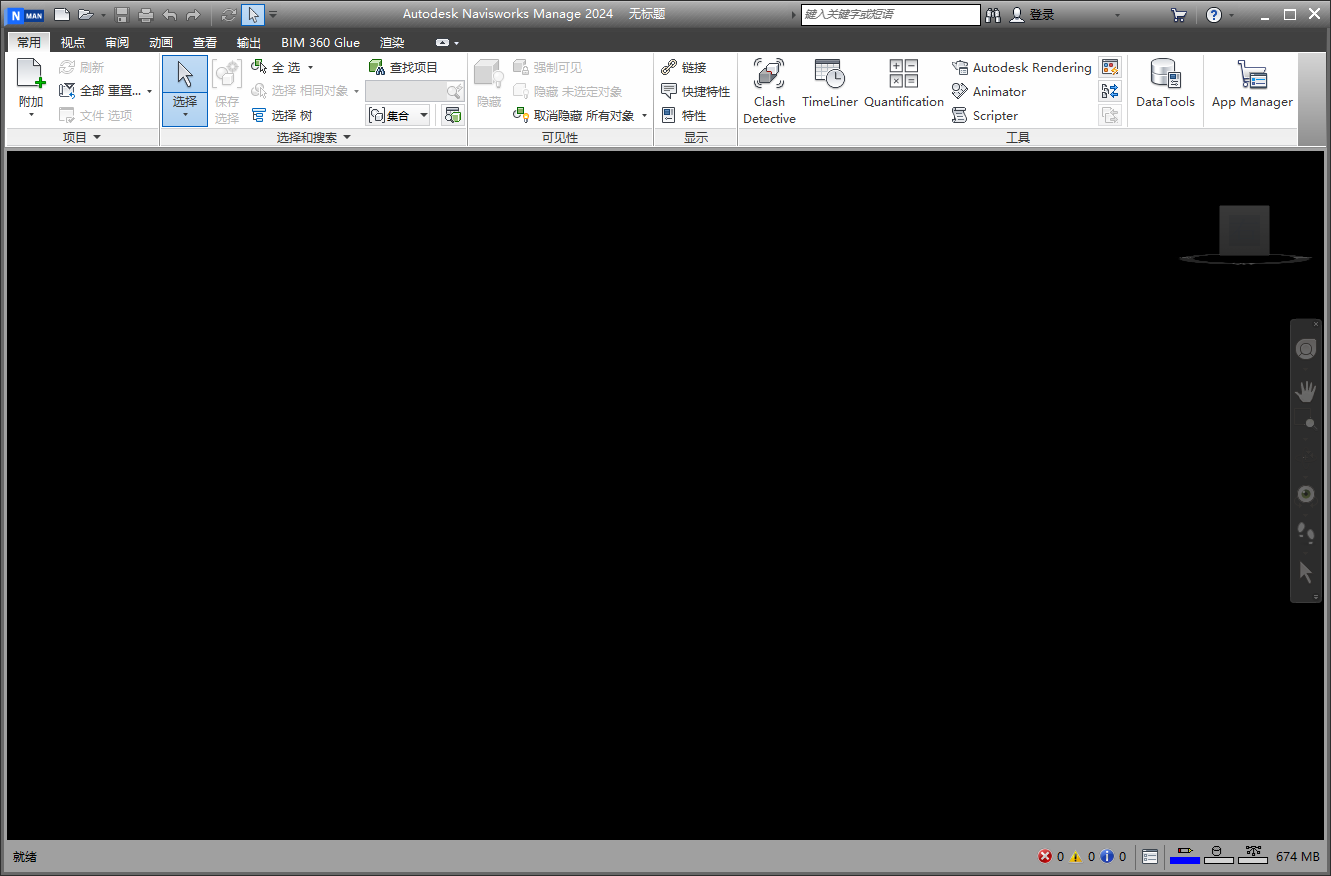Open the BIM 360 Glue tab

pos(320,43)
